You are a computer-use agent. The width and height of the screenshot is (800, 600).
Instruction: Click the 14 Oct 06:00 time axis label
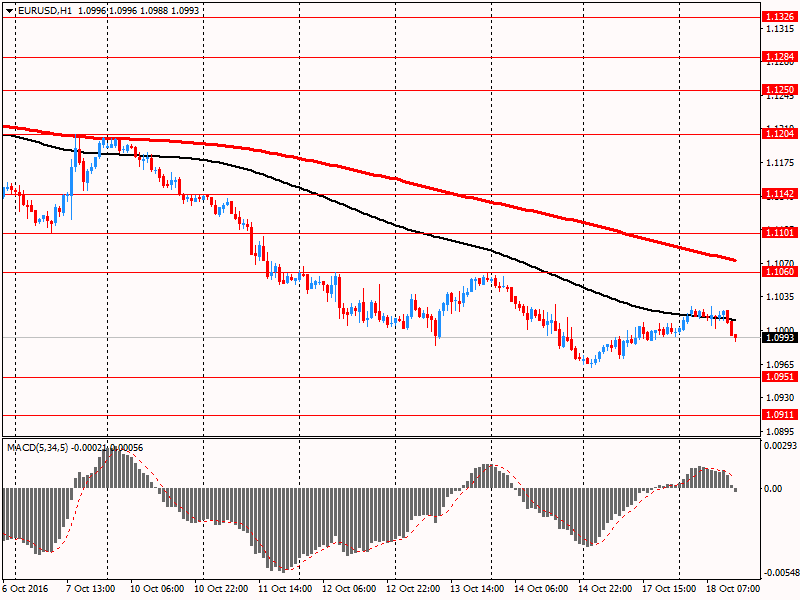541,589
